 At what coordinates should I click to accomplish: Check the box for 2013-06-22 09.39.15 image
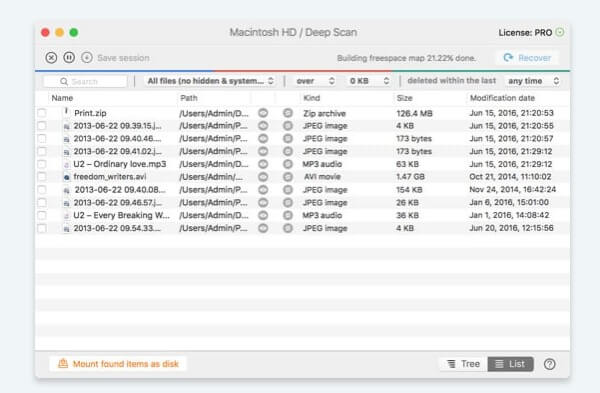[x=42, y=126]
